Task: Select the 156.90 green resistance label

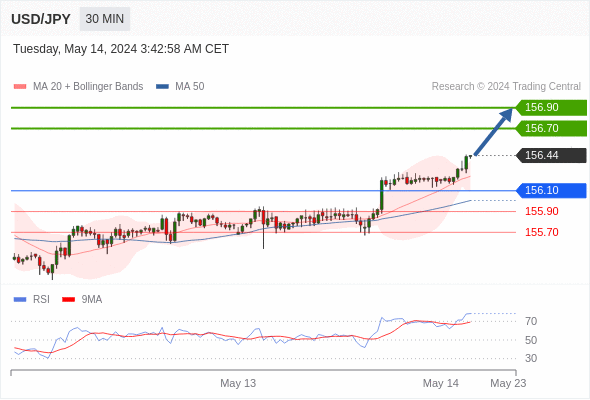Action: (x=551, y=108)
